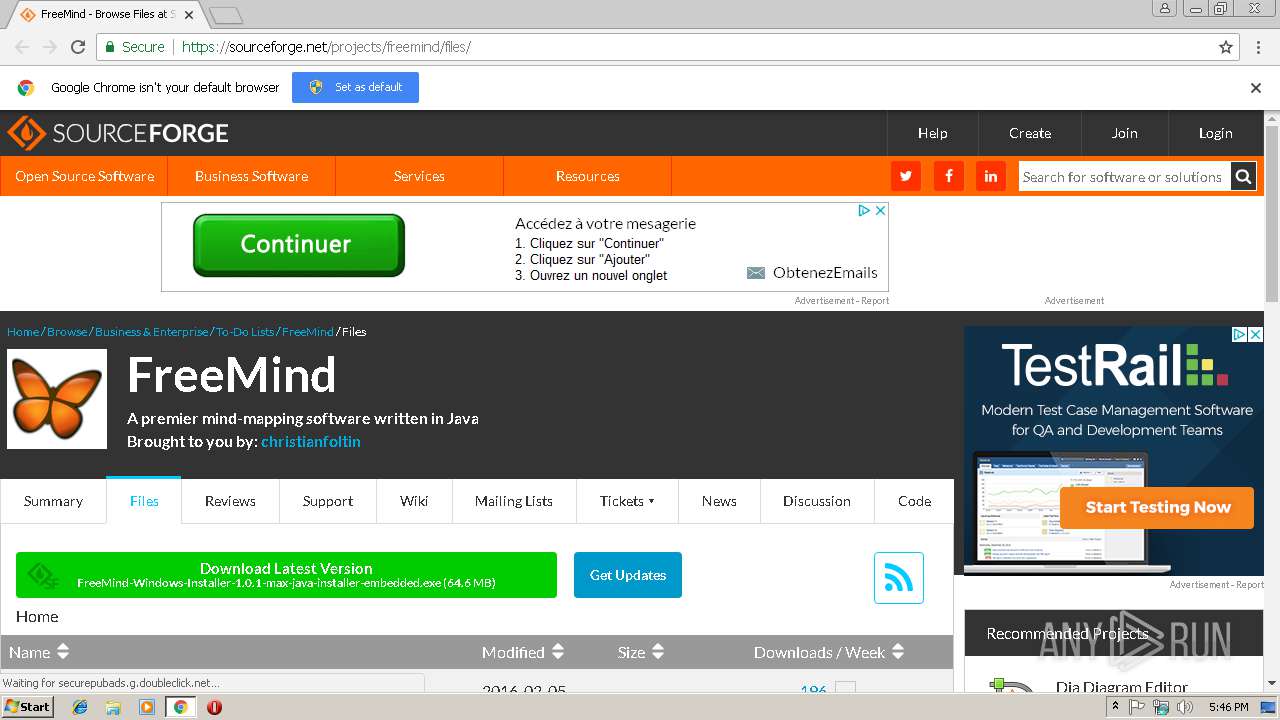Click the To-Do Lists breadcrumb
The image size is (1280, 720).
pos(245,332)
